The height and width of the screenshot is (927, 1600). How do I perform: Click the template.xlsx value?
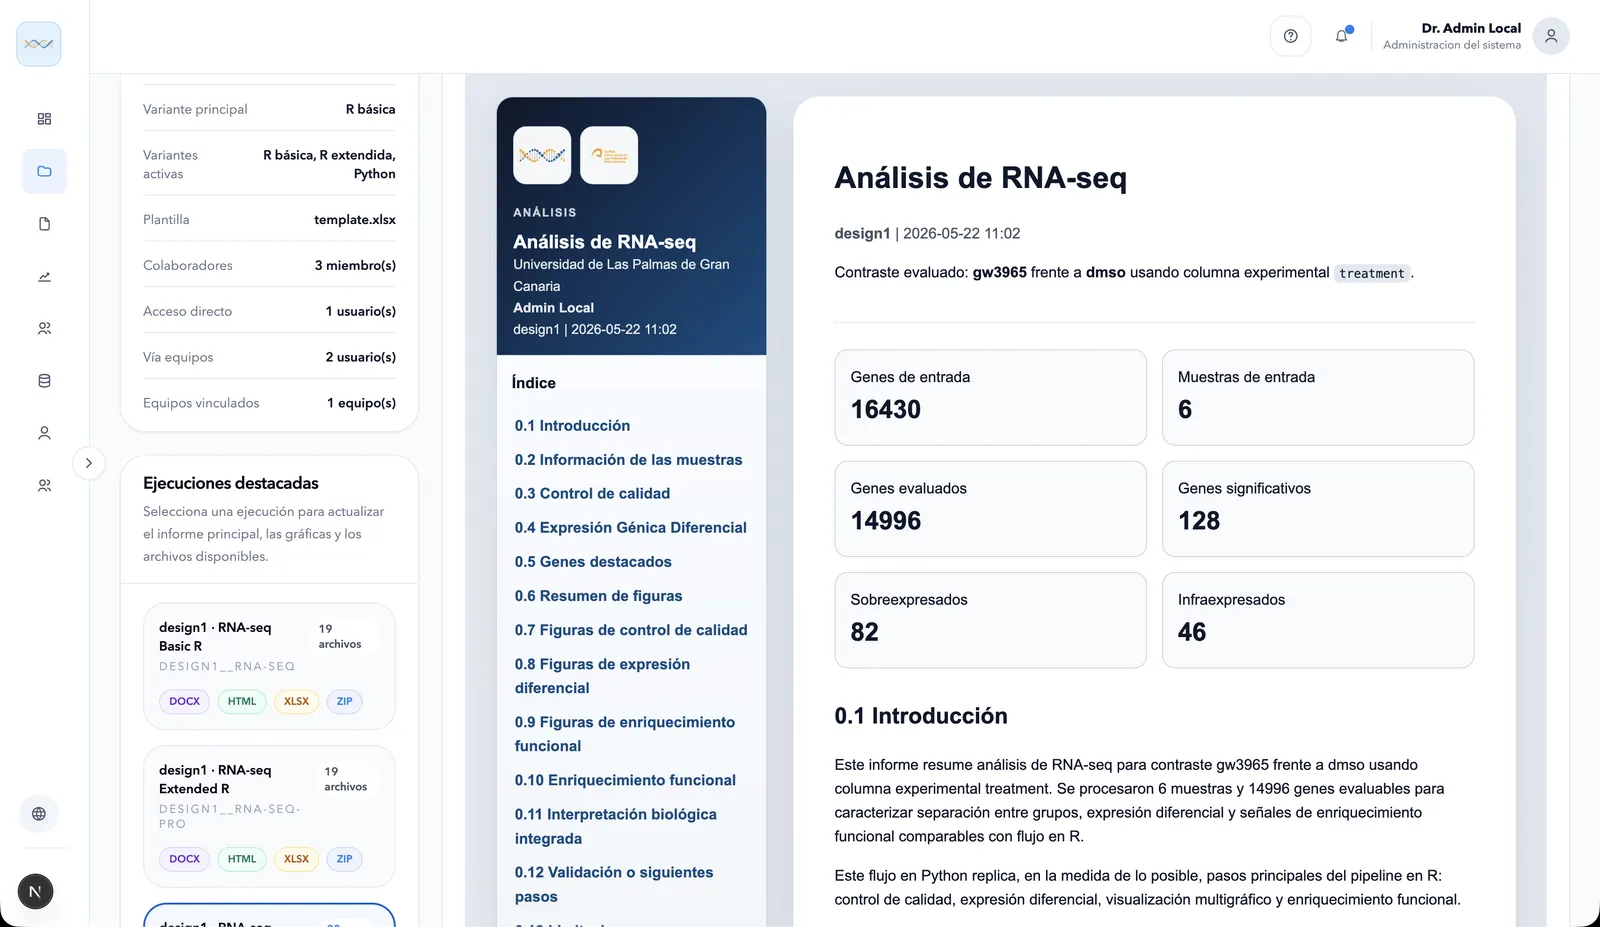coord(355,220)
